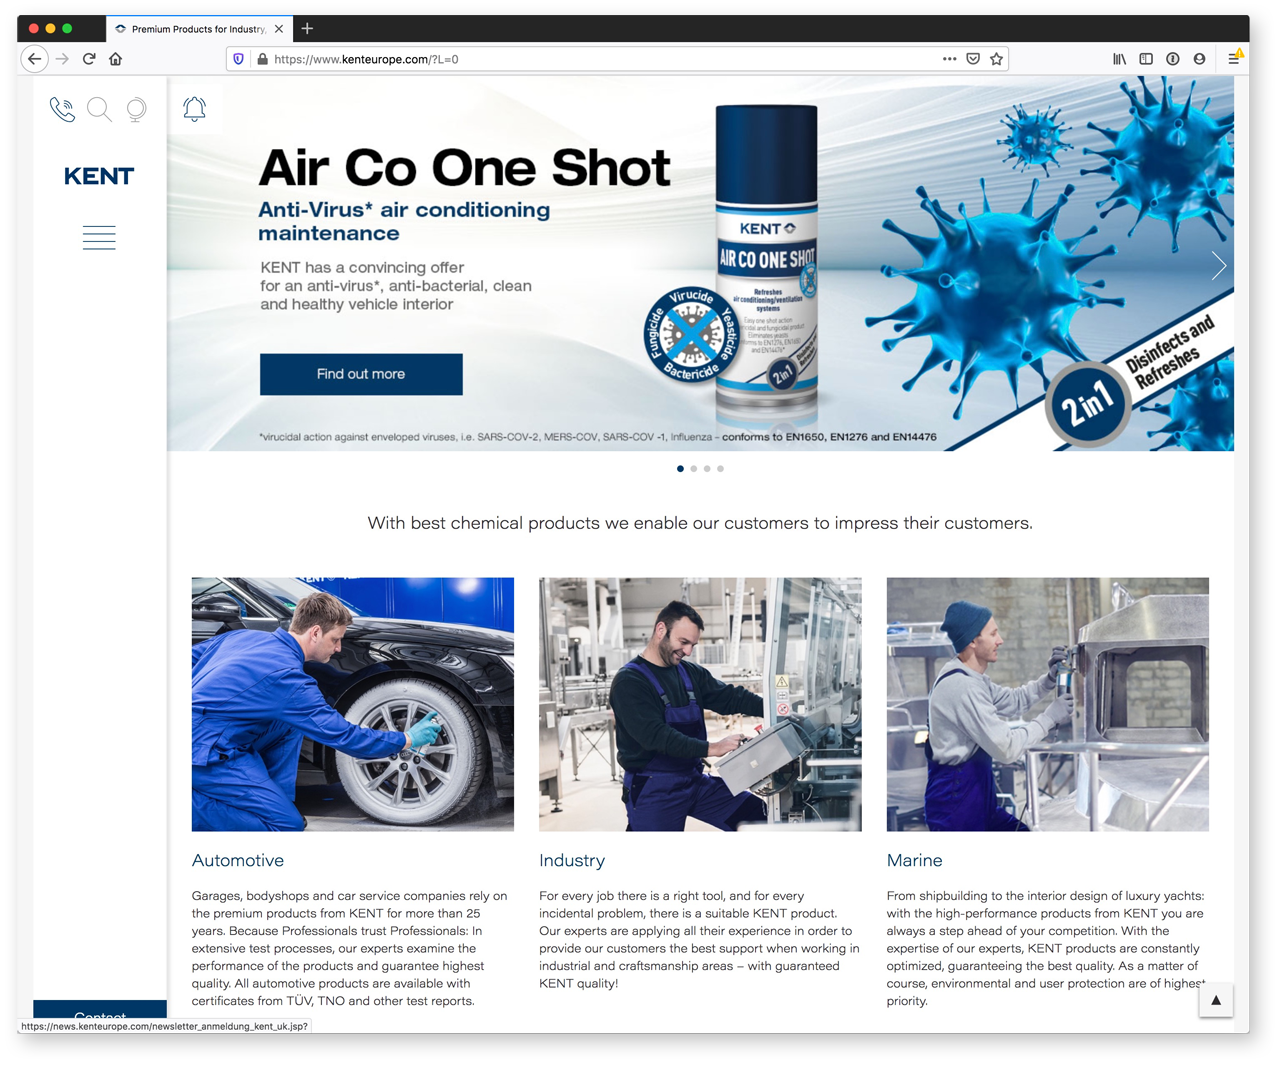Select fourth carousel dot

click(x=720, y=469)
